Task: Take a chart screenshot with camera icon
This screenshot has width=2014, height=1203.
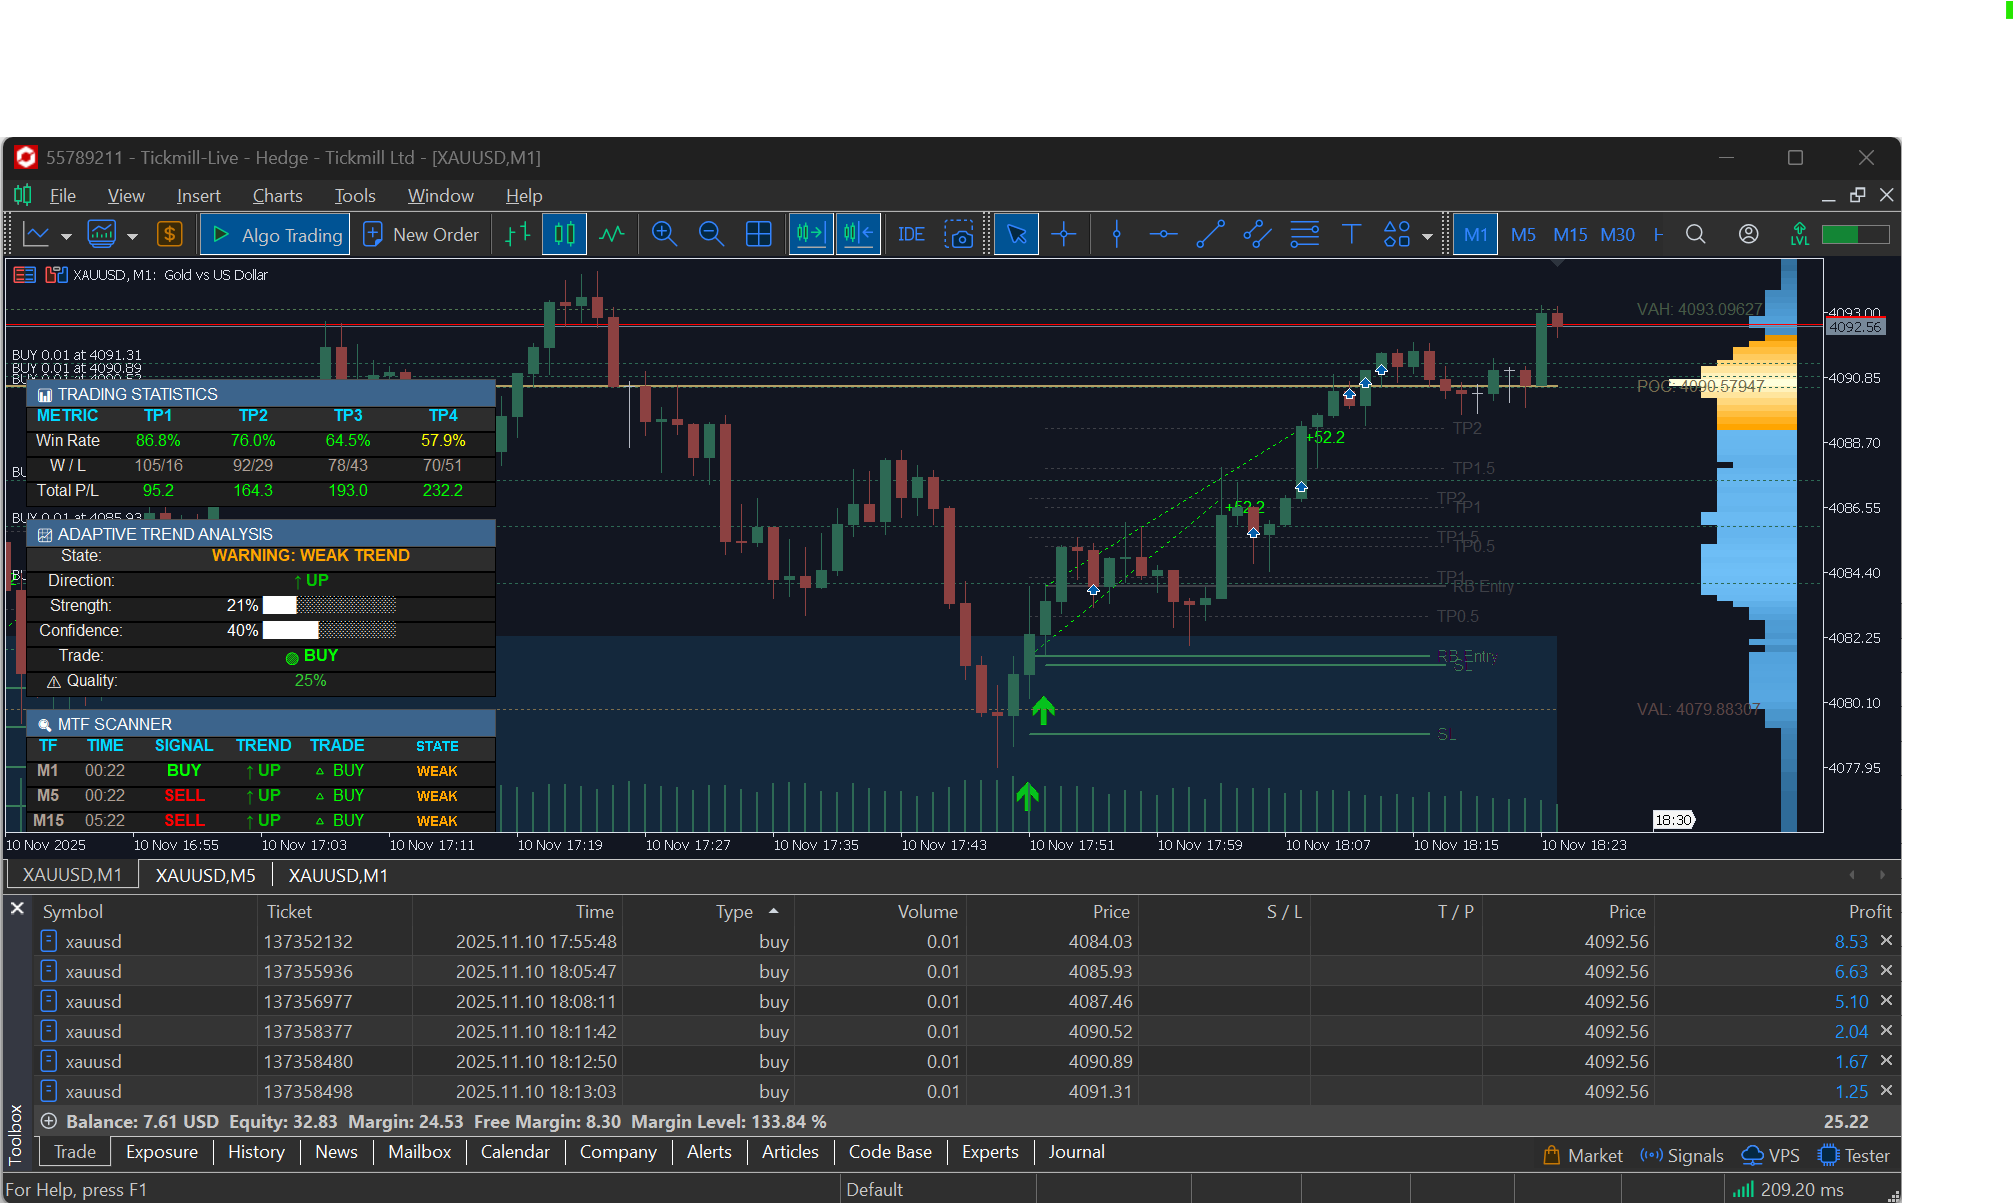Action: (959, 234)
